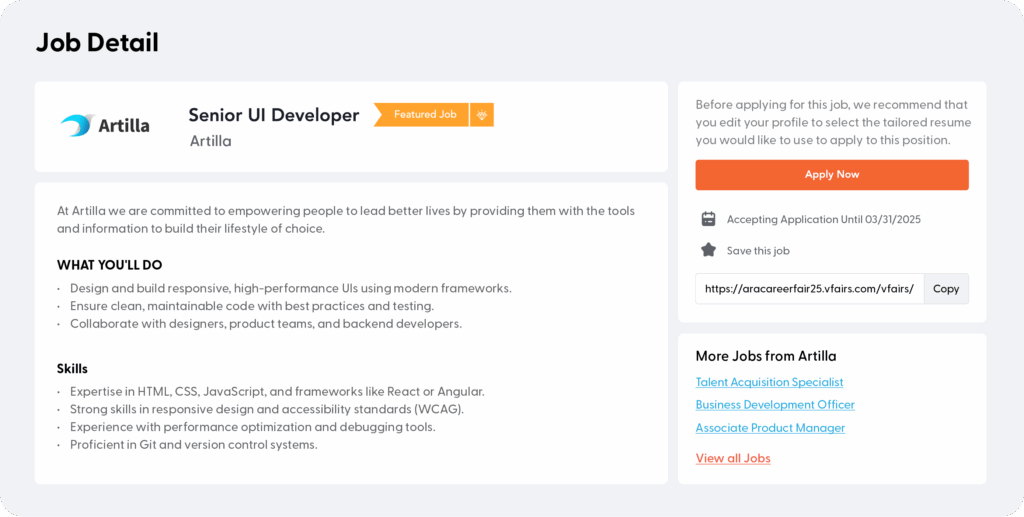Viewport: 1024px width, 517px height.
Task: Click the diamond icon beside Featured Job
Action: 482,115
